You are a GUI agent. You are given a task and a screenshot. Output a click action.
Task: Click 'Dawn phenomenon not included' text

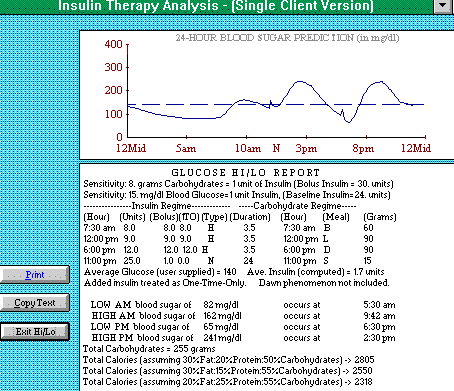324,283
